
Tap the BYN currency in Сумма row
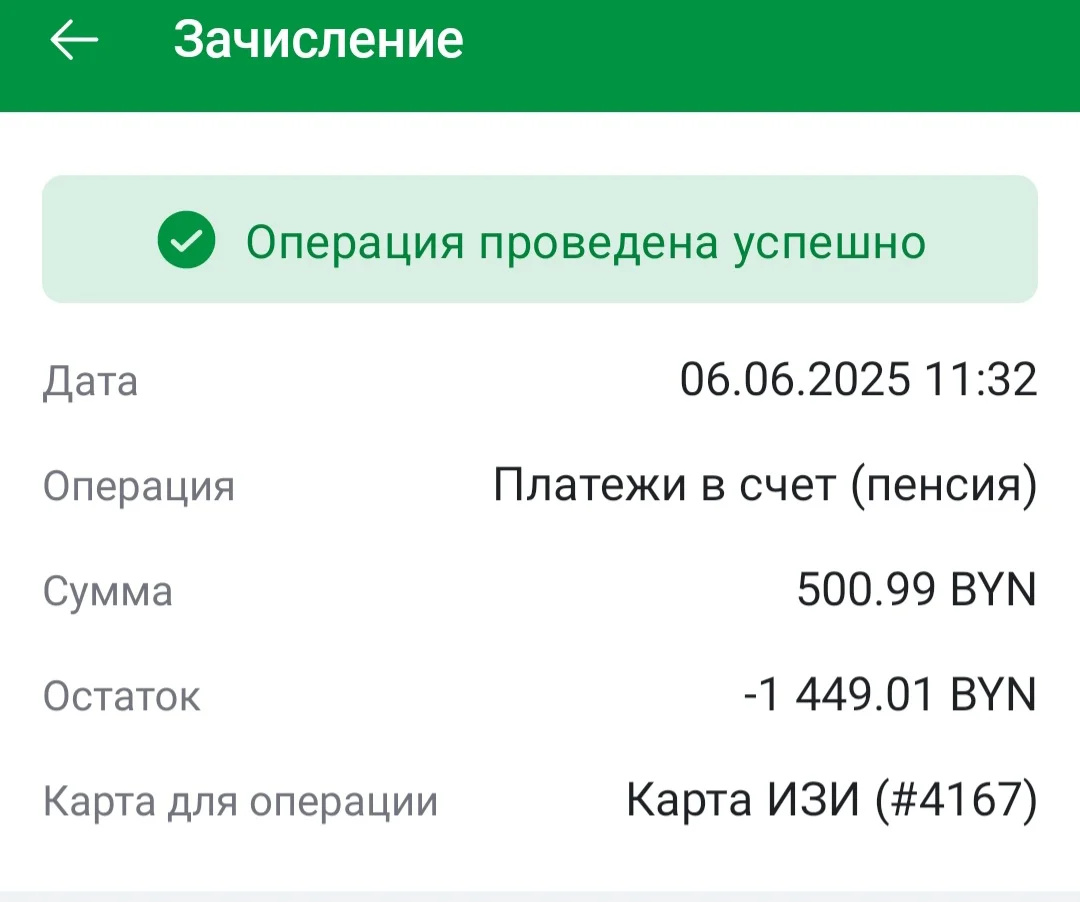tap(993, 589)
